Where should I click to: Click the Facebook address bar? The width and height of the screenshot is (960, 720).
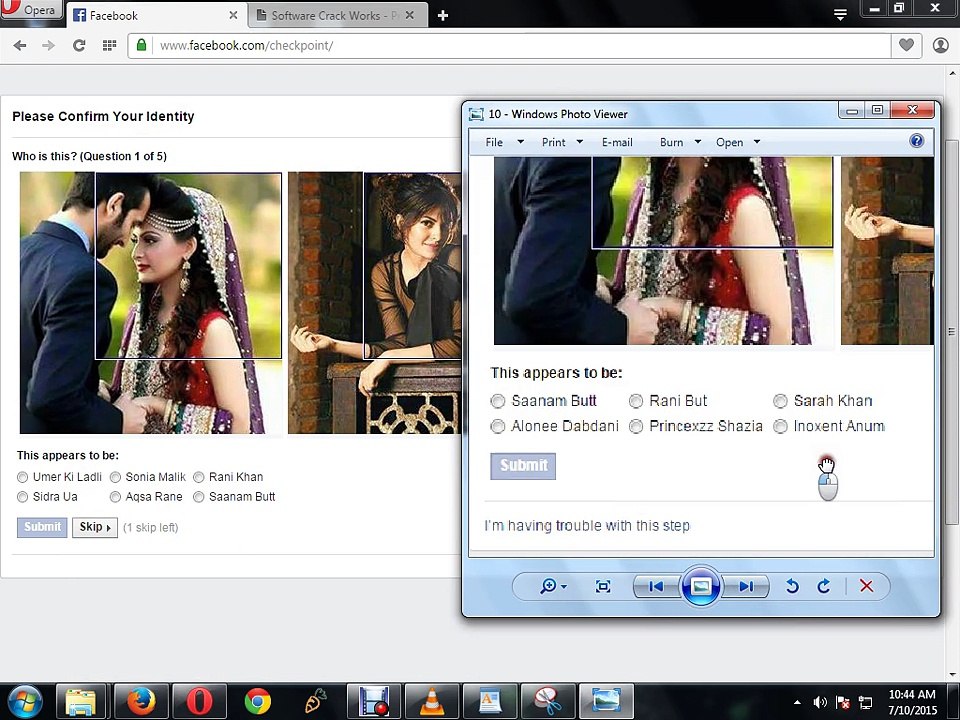[509, 45]
